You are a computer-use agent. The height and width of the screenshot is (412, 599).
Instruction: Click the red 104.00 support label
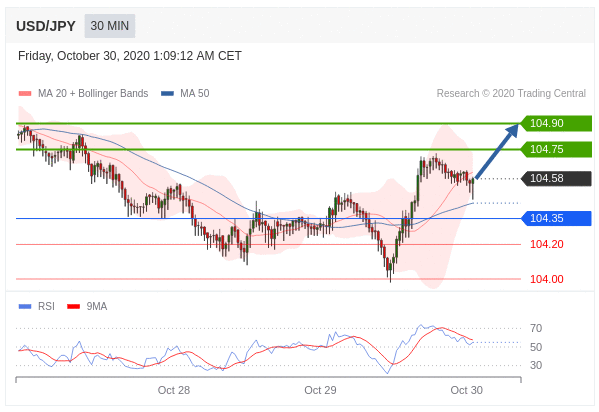pos(547,279)
